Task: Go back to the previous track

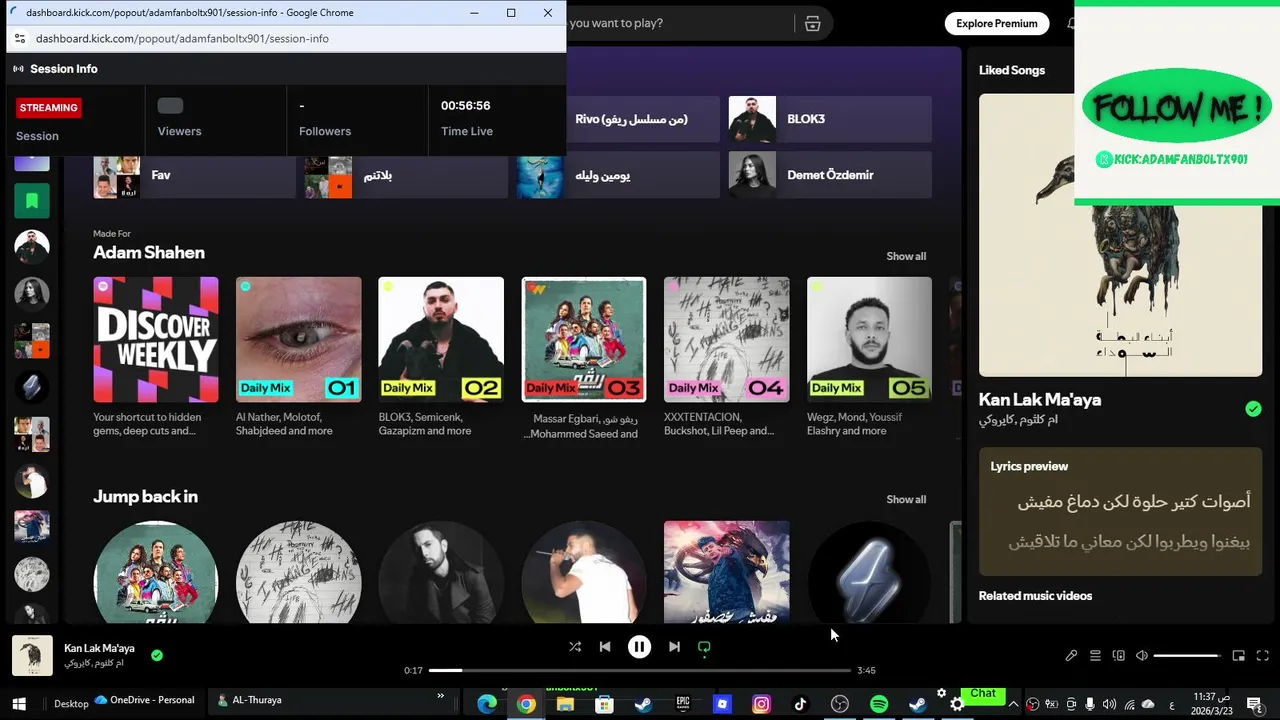Action: [605, 647]
